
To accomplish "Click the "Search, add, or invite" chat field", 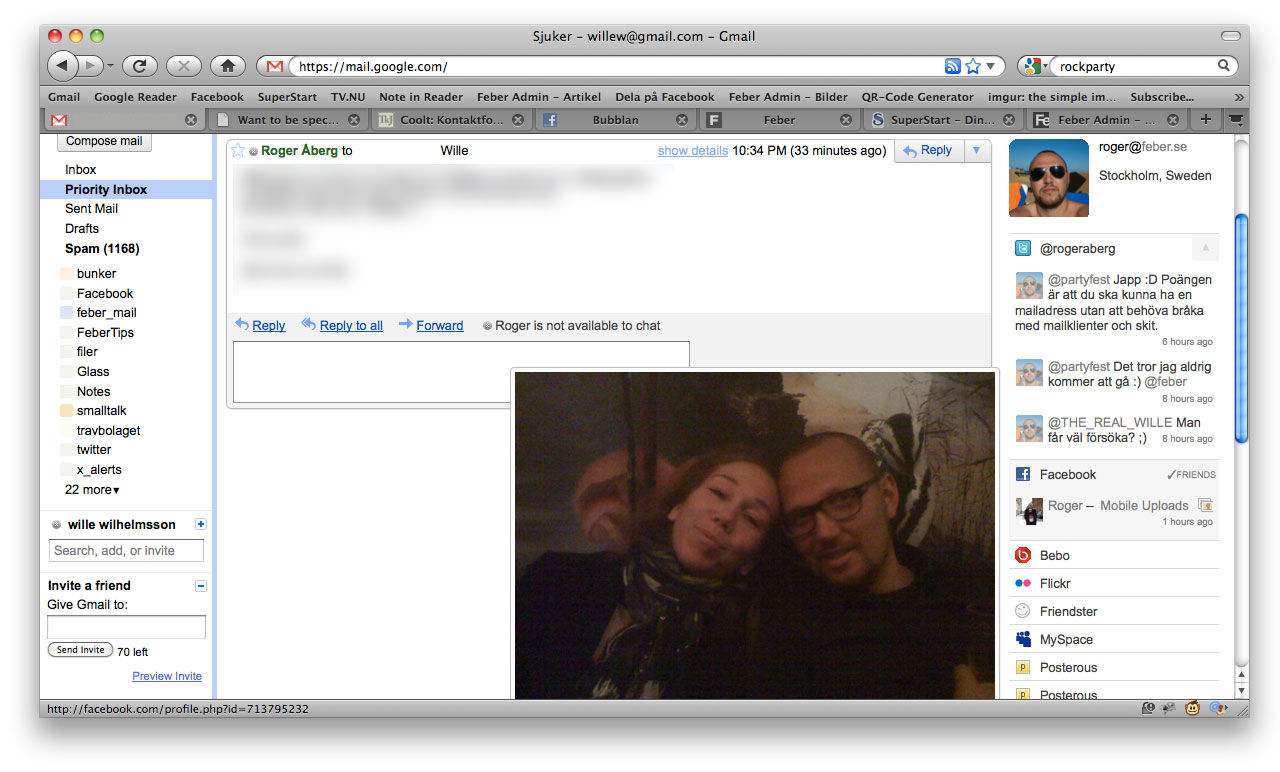I will click(x=126, y=550).
